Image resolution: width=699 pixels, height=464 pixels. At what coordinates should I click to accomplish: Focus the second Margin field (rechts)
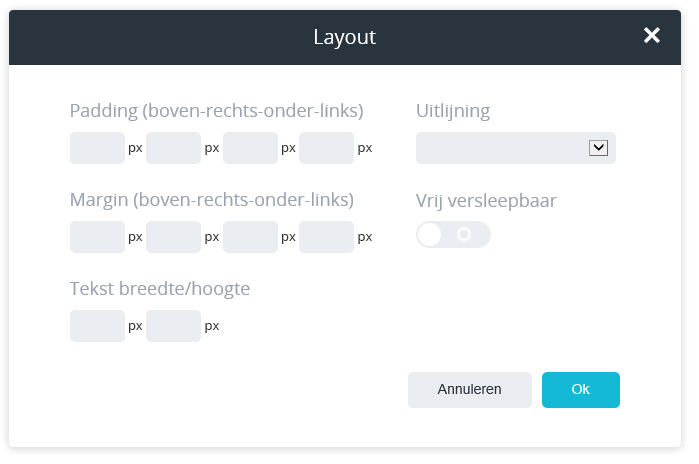point(174,237)
